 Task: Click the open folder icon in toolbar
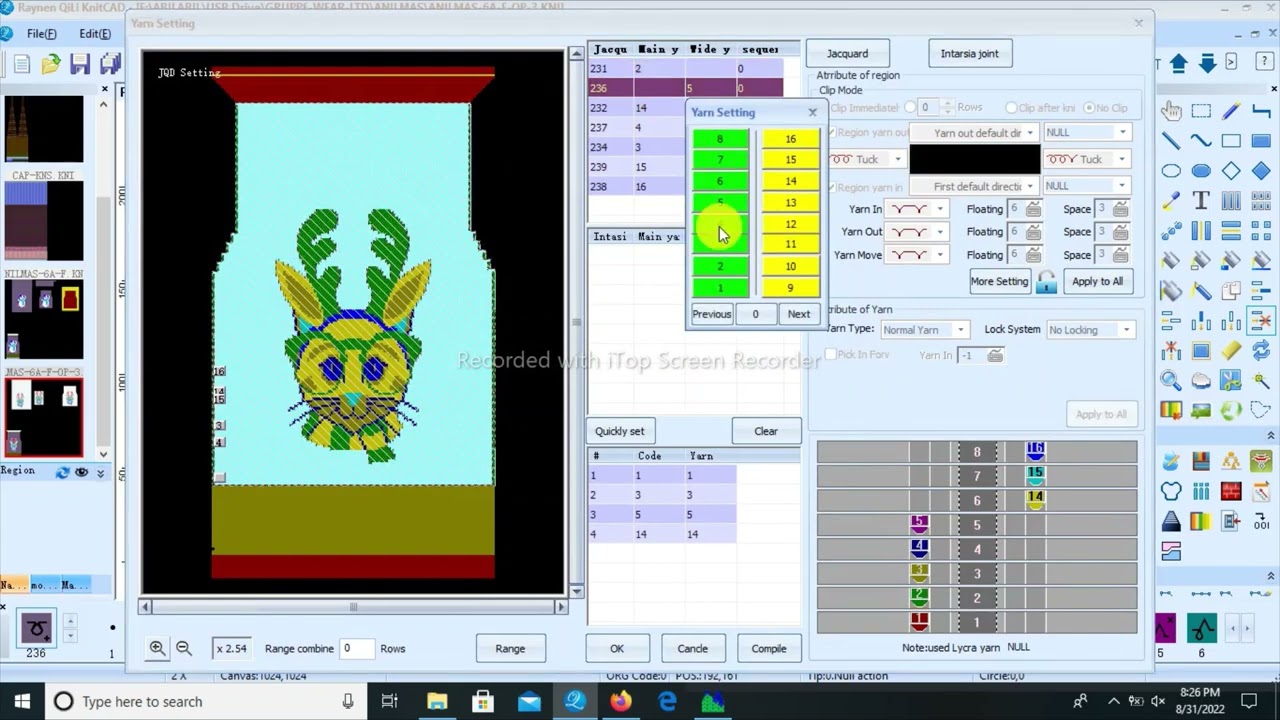[x=51, y=64]
